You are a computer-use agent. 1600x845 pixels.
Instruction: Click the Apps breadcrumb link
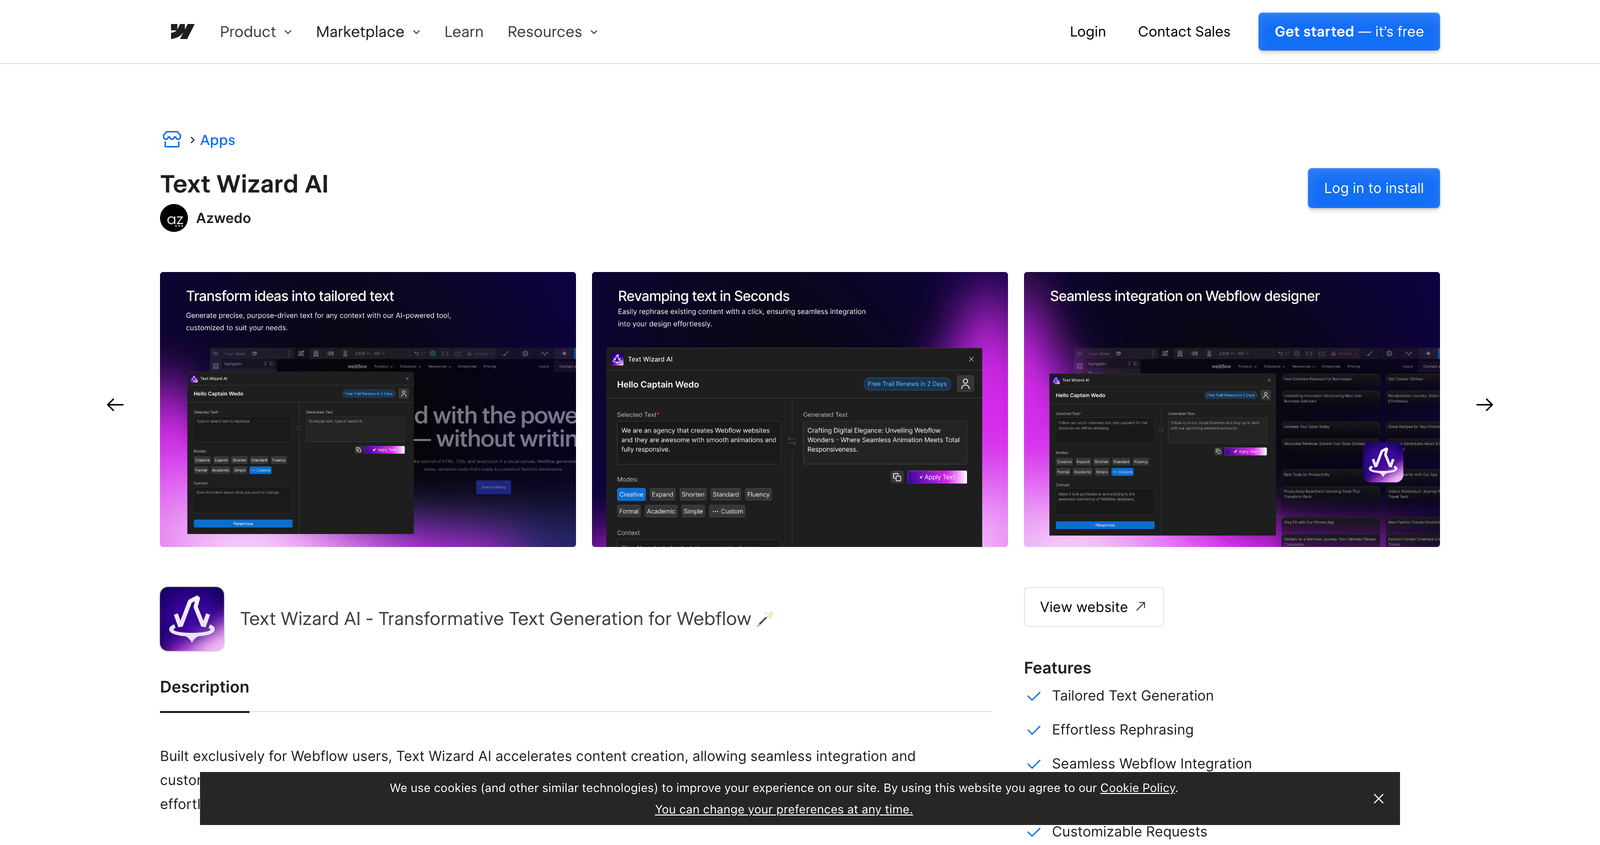click(x=217, y=140)
